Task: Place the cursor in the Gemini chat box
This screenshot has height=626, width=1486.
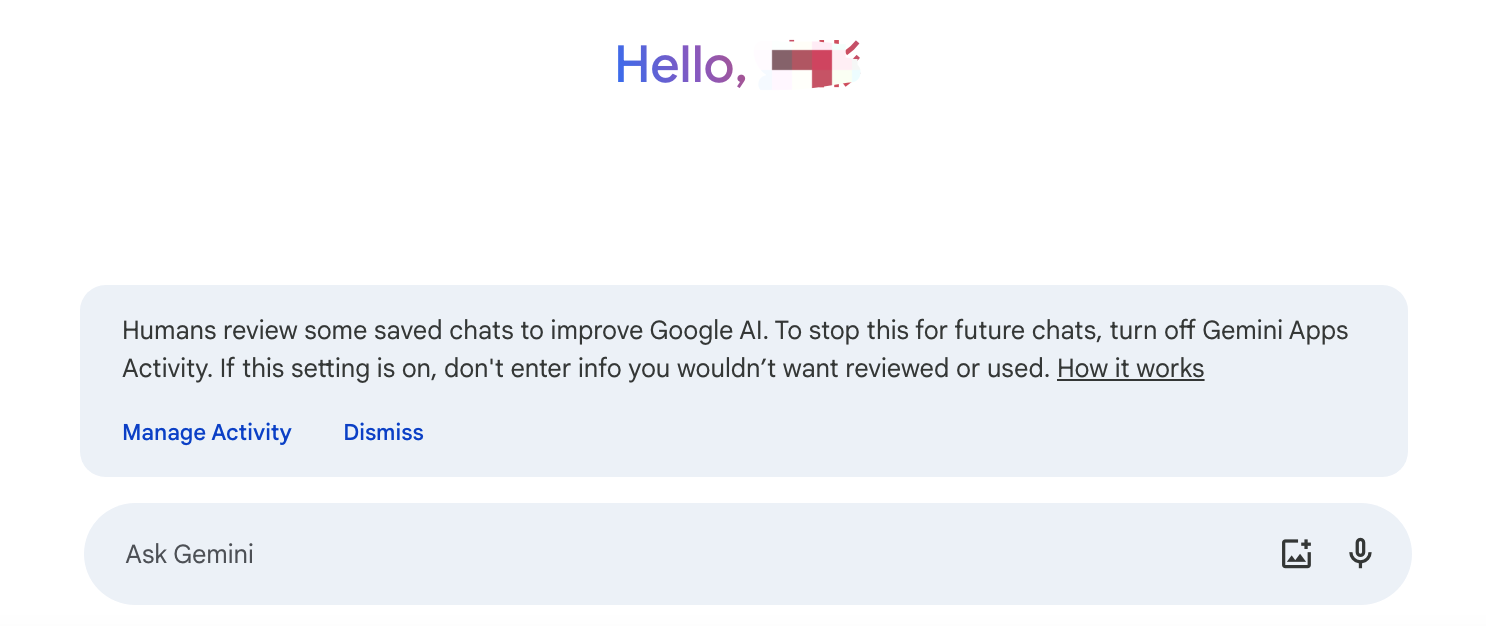Action: click(747, 554)
